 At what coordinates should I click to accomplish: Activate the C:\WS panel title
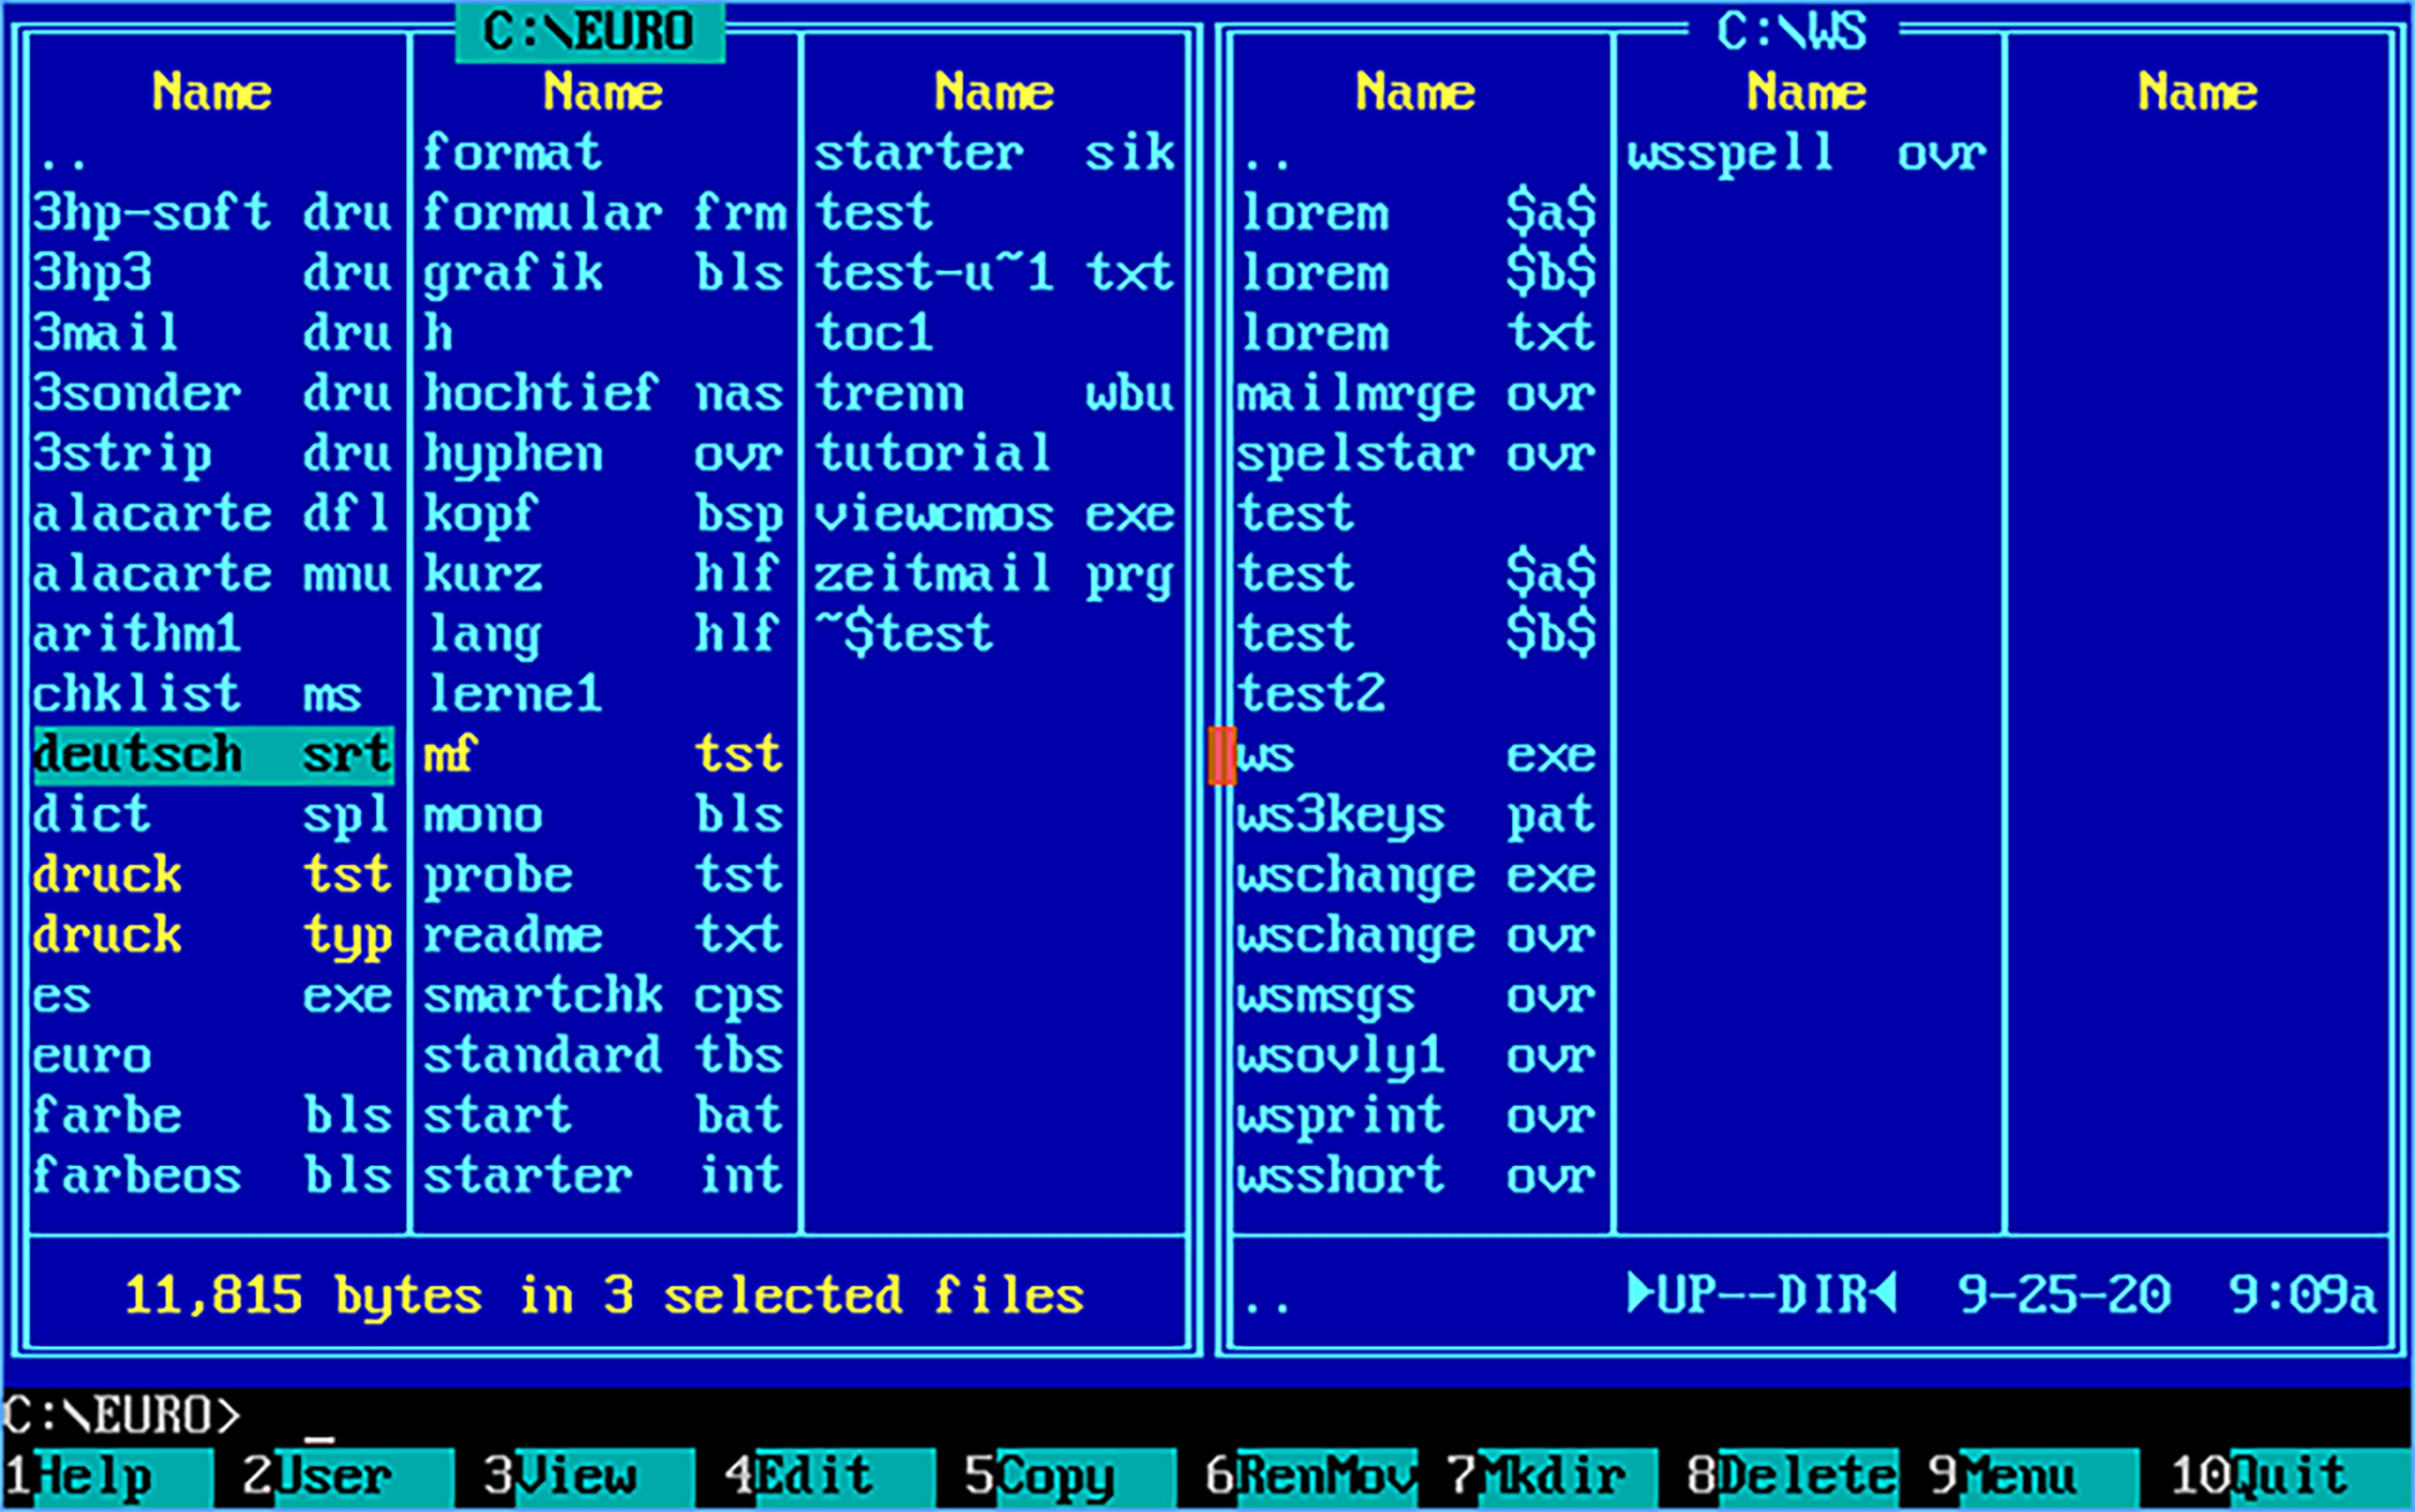pyautogui.click(x=1791, y=32)
